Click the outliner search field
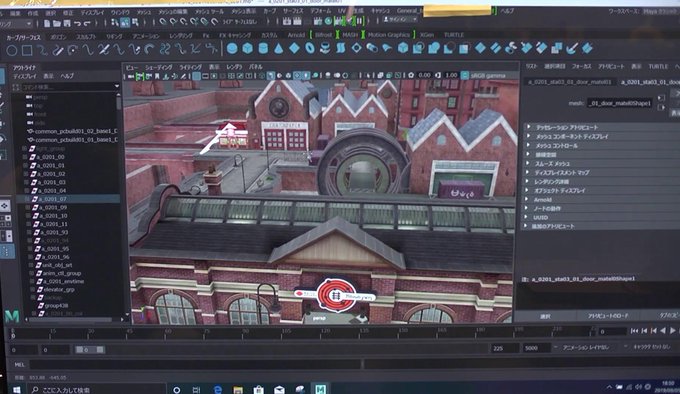Screen dimensions: 680x394 (x=66, y=87)
